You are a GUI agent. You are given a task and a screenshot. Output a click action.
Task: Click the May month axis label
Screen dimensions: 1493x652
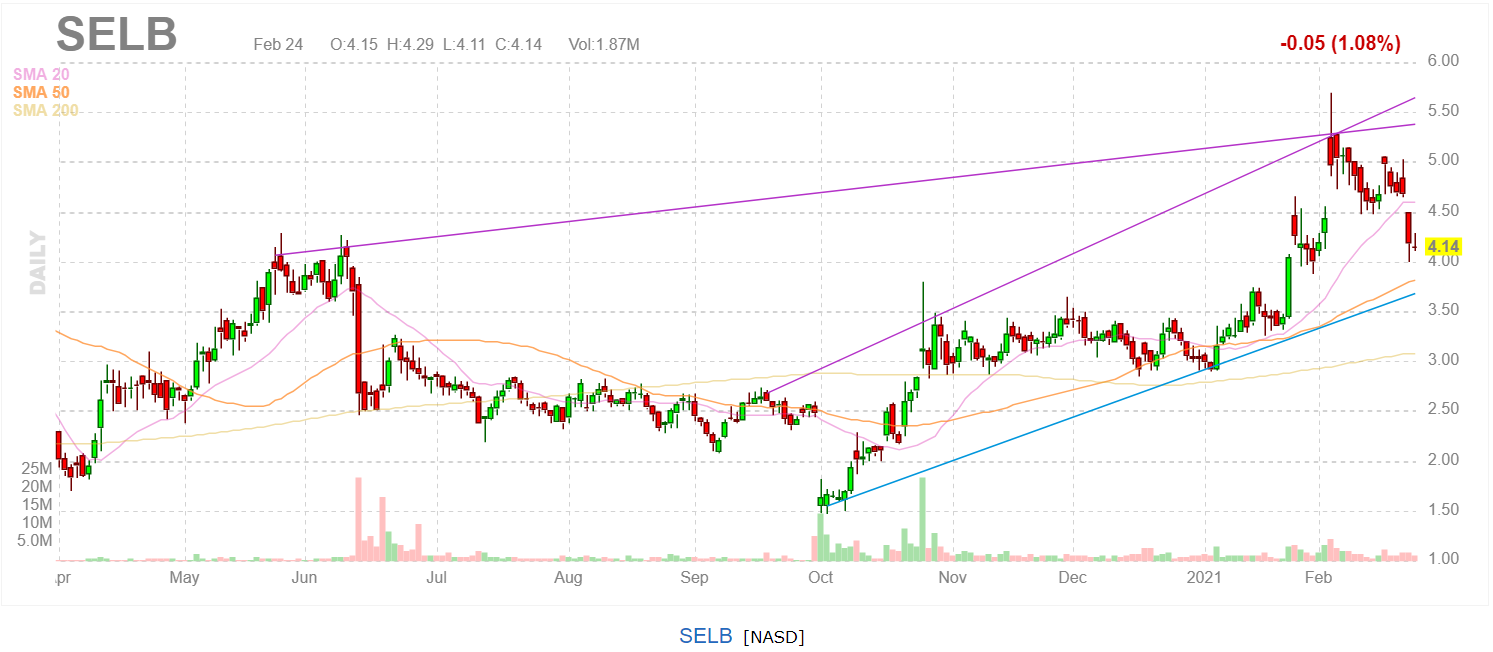pos(184,578)
